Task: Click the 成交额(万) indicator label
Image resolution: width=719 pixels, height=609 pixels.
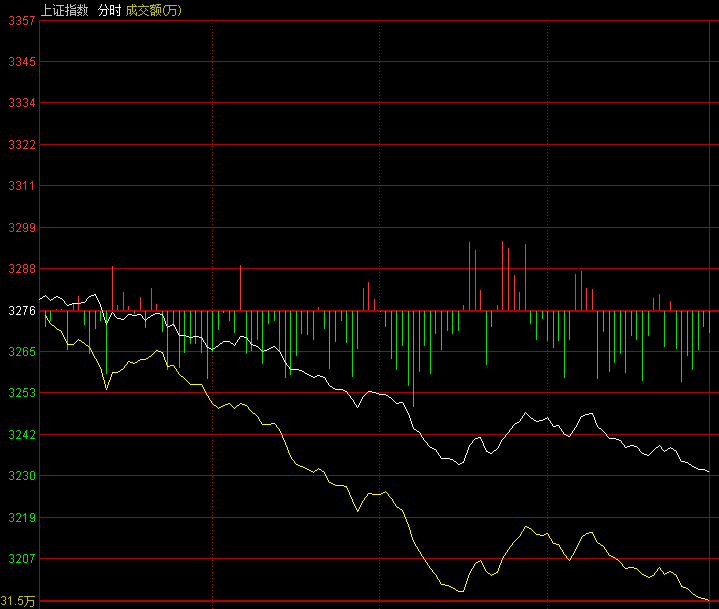Action: tap(154, 10)
